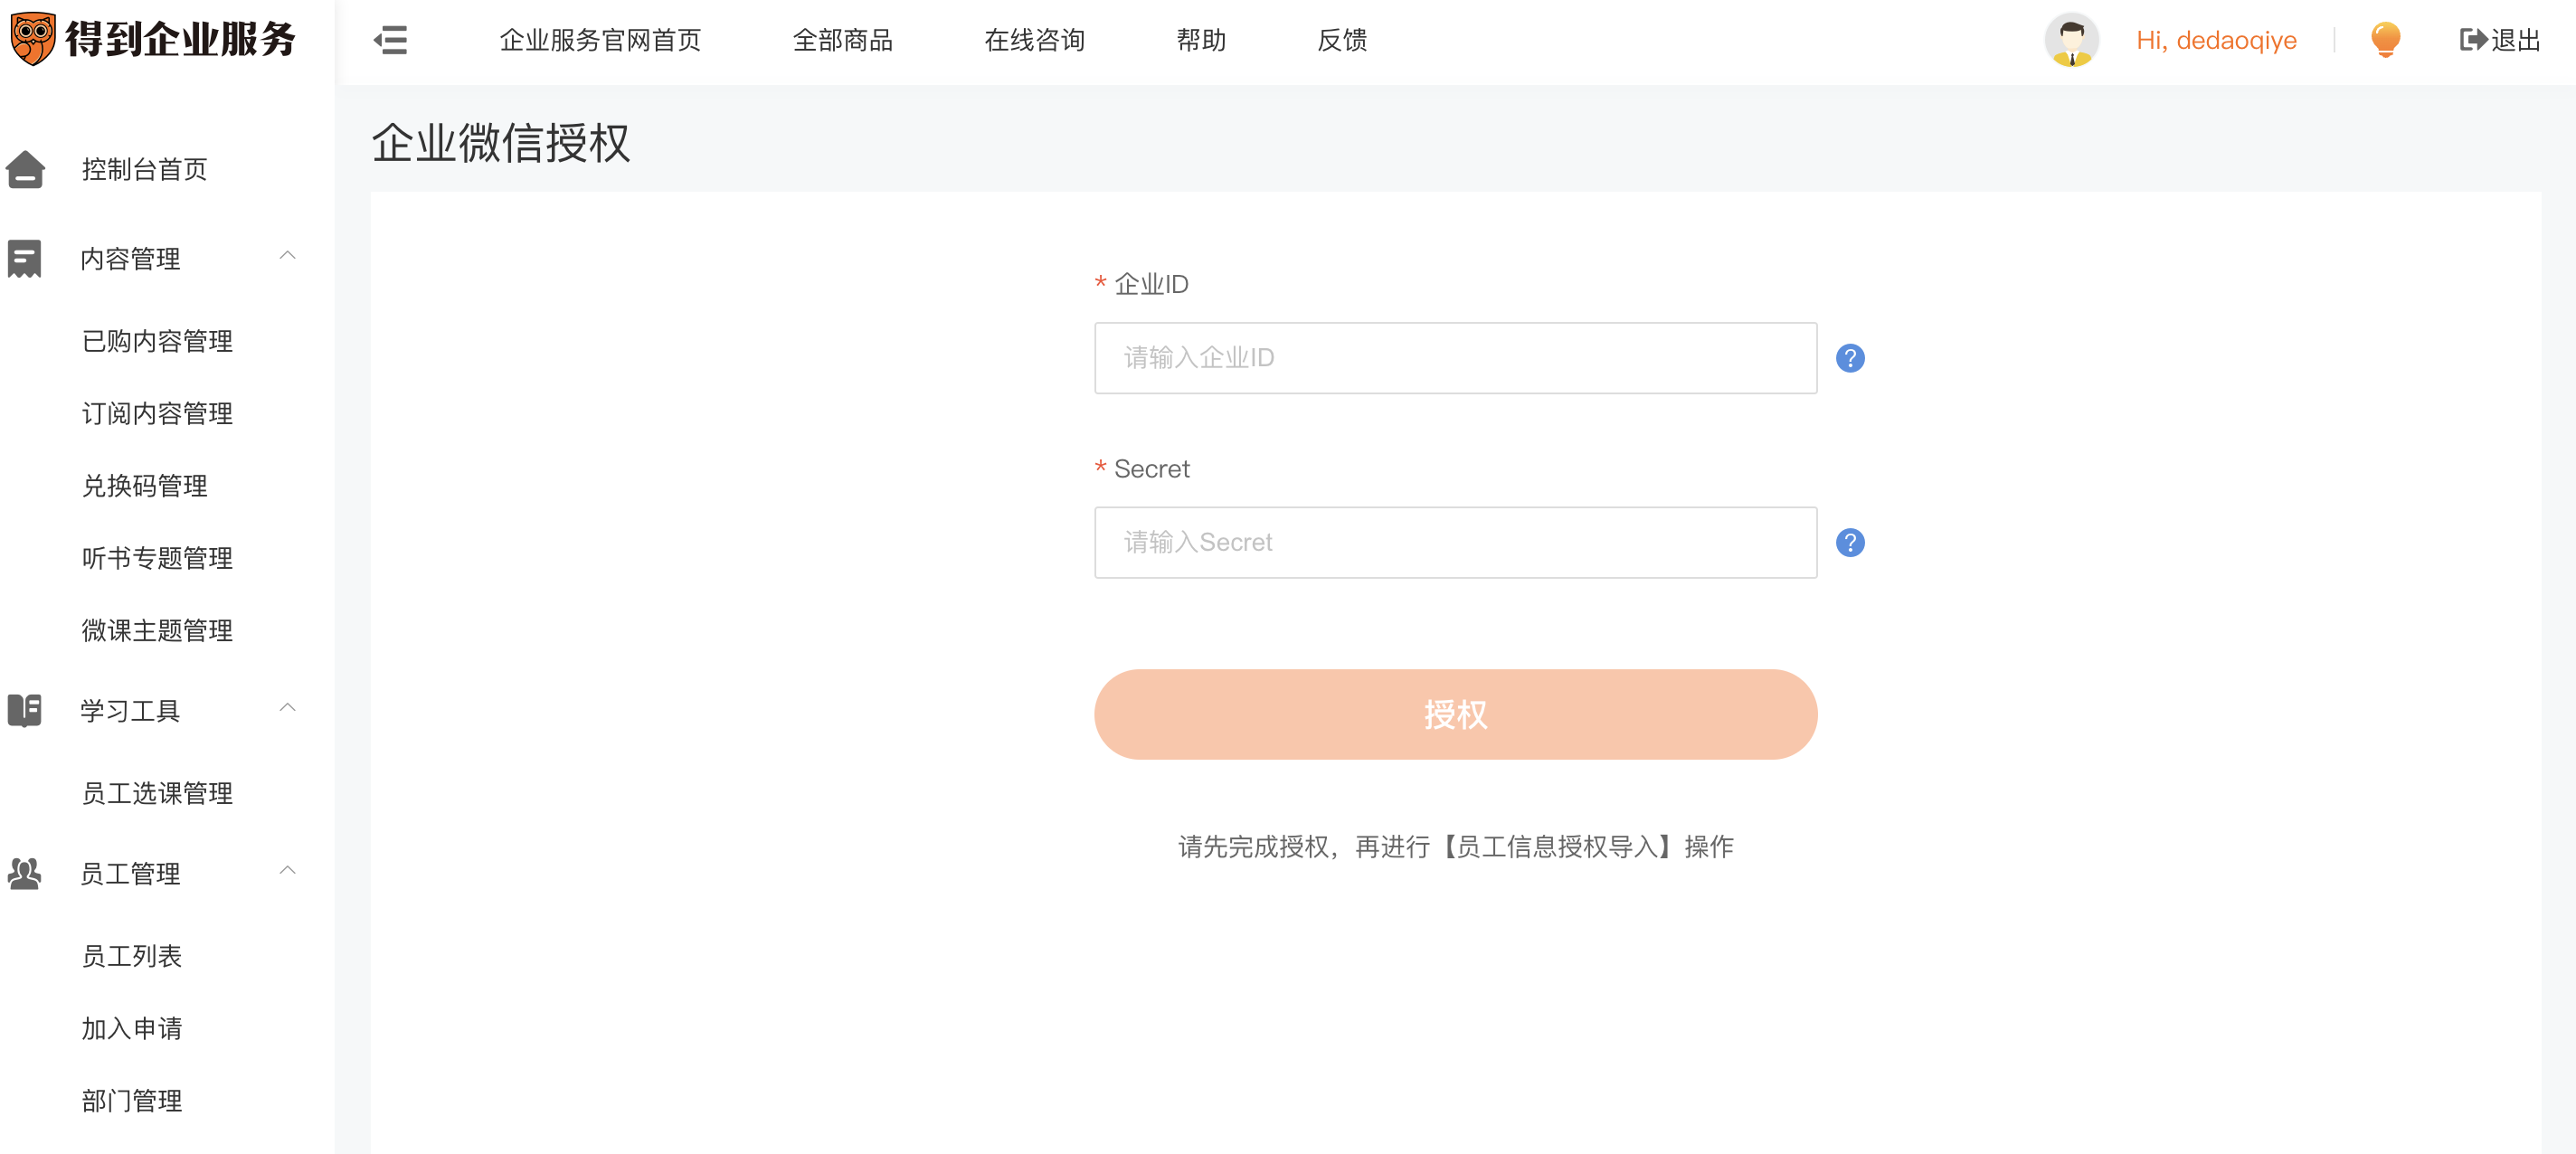This screenshot has height=1154, width=2576.
Task: Go to 员工列表 in sidebar
Action: (x=132, y=956)
